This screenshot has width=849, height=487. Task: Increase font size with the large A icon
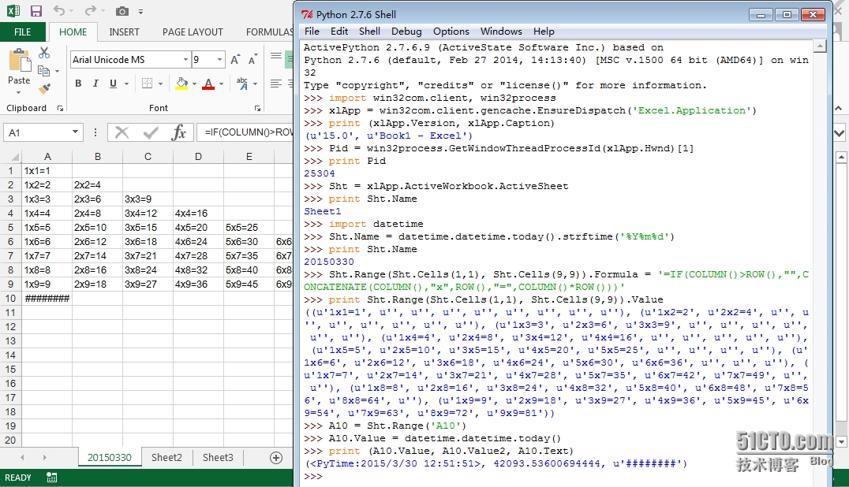point(235,60)
